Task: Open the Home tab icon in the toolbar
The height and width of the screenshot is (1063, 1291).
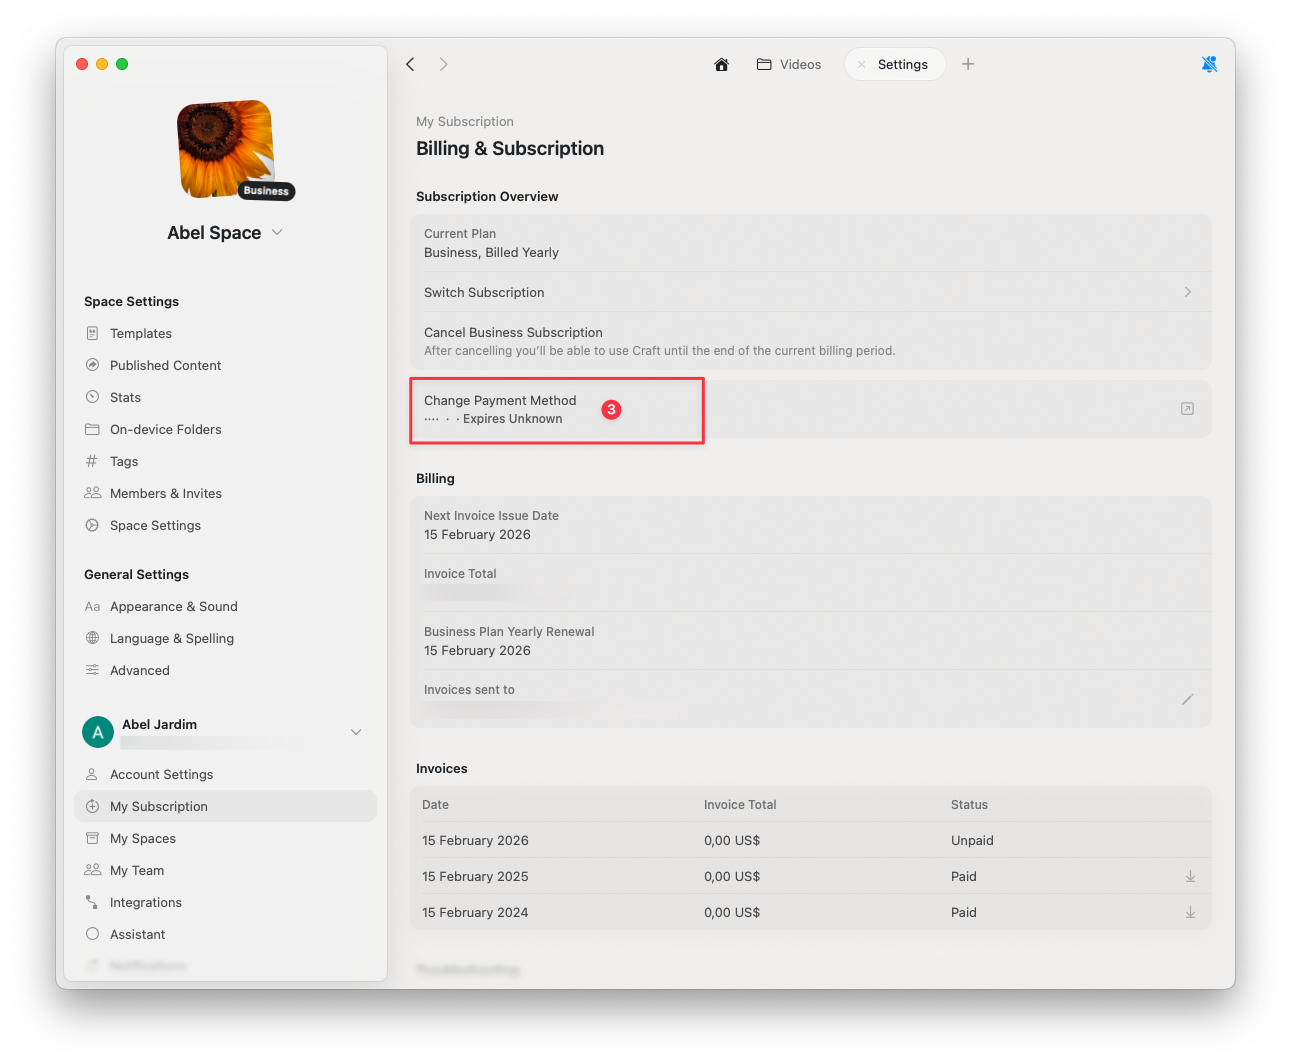Action: pyautogui.click(x=721, y=63)
